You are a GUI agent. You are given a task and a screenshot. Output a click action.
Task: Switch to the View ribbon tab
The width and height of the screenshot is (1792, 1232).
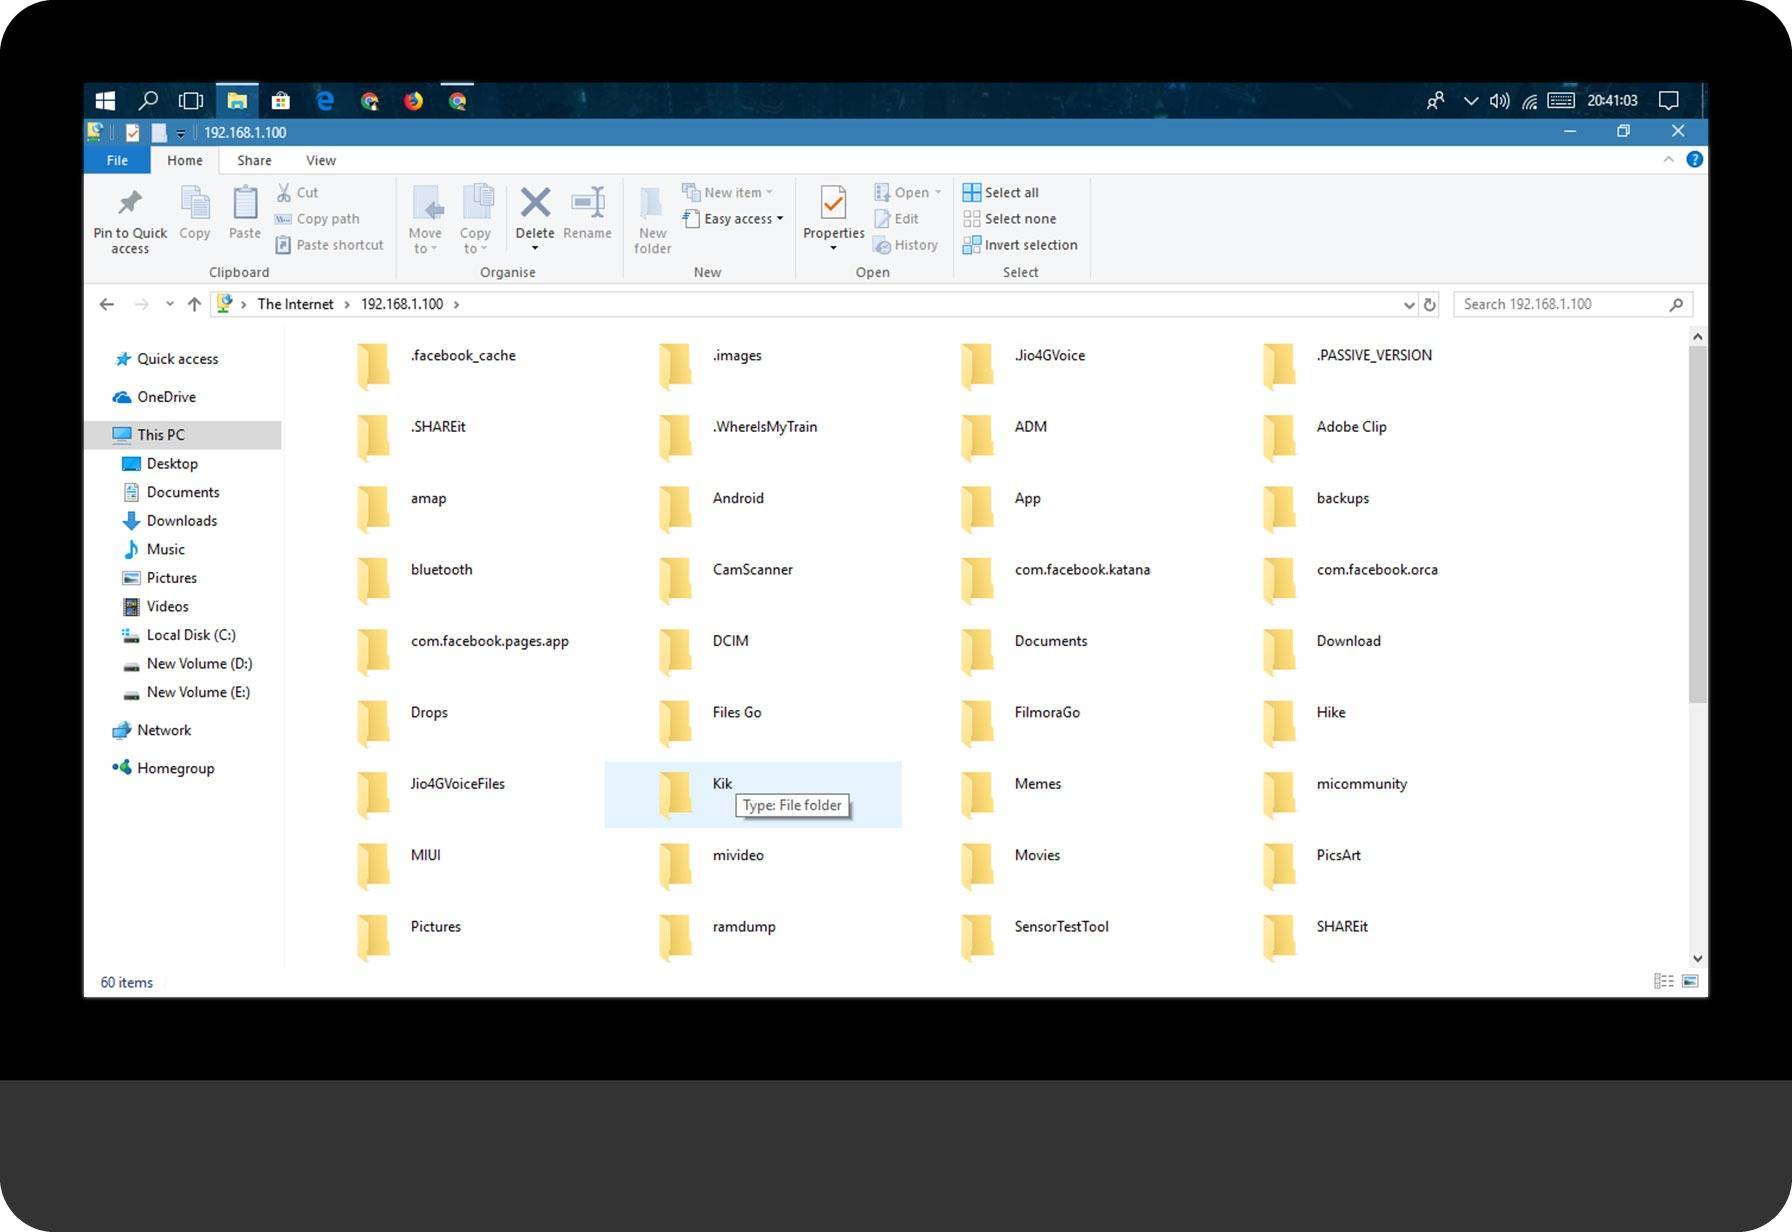click(321, 160)
